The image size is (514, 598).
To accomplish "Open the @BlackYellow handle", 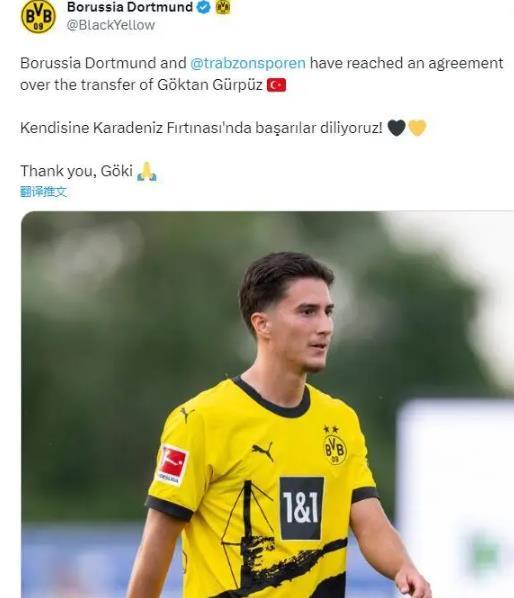I will pyautogui.click(x=111, y=25).
